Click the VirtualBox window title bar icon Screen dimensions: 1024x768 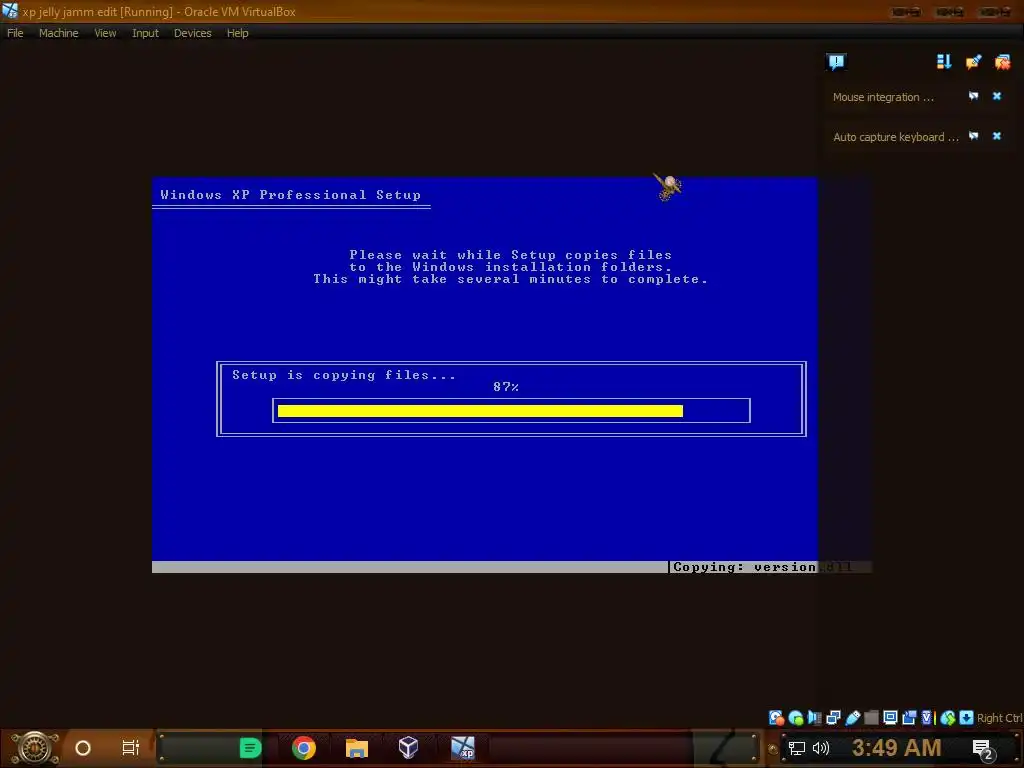[x=10, y=10]
